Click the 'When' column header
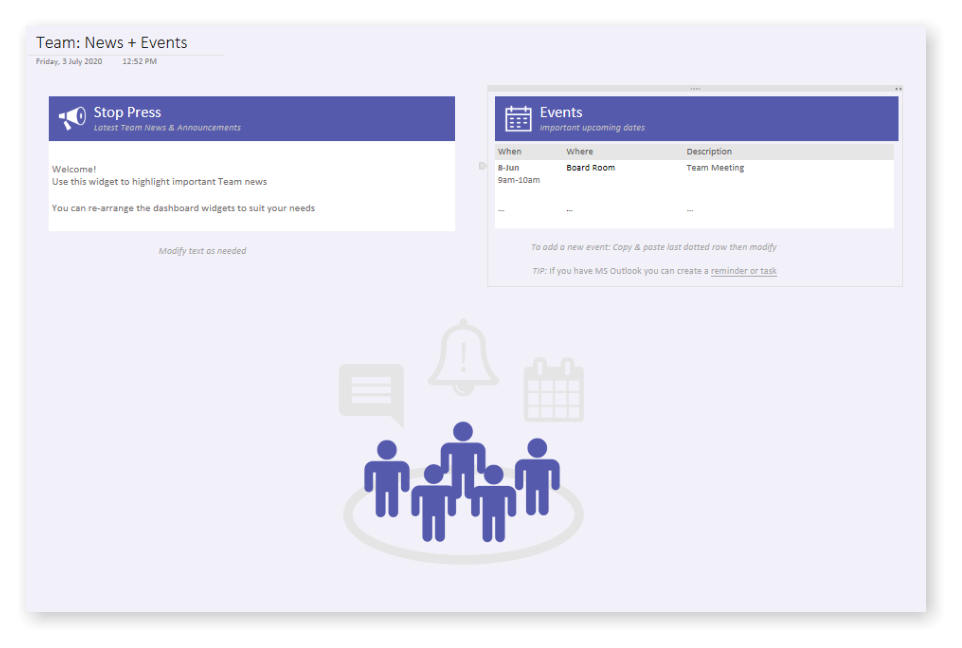 (509, 152)
